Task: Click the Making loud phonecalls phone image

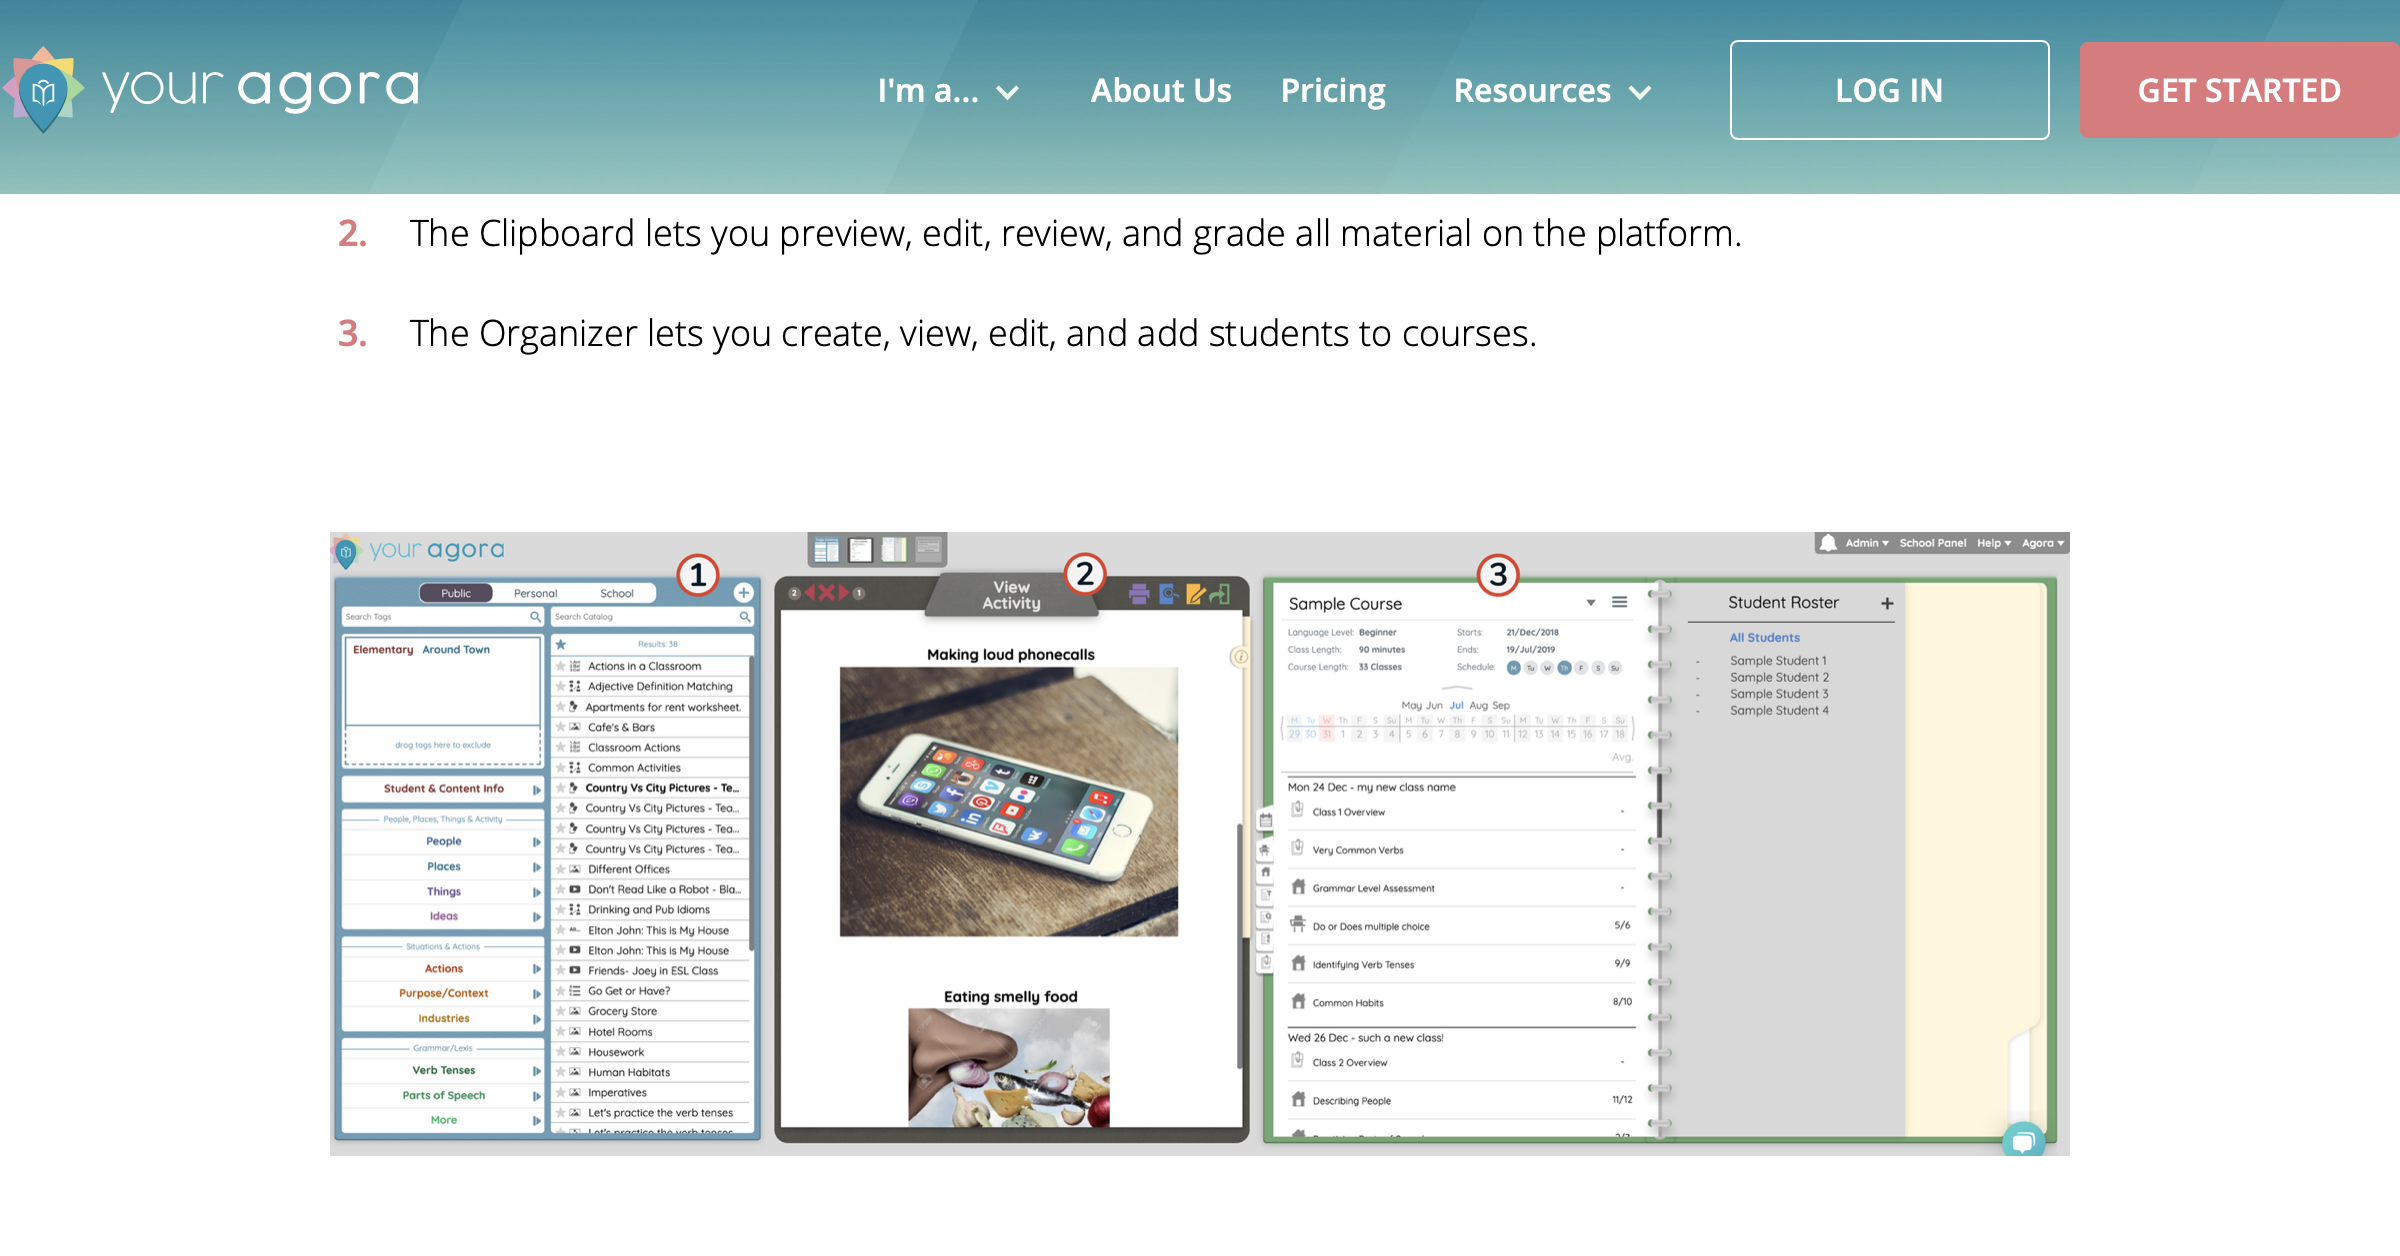Action: [1008, 801]
